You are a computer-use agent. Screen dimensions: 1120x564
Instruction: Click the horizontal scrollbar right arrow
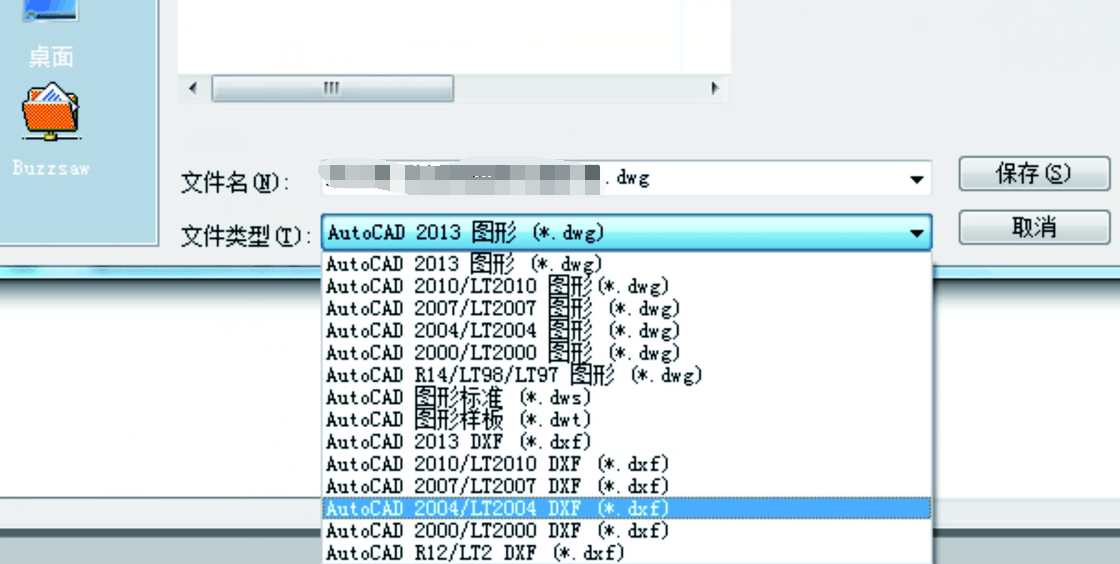pos(715,89)
